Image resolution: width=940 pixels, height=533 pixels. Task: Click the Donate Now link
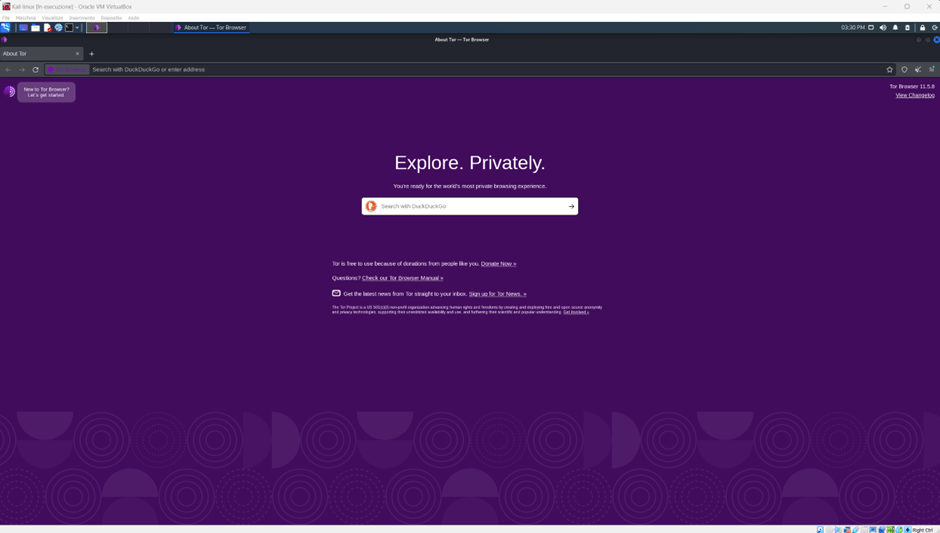tap(498, 264)
